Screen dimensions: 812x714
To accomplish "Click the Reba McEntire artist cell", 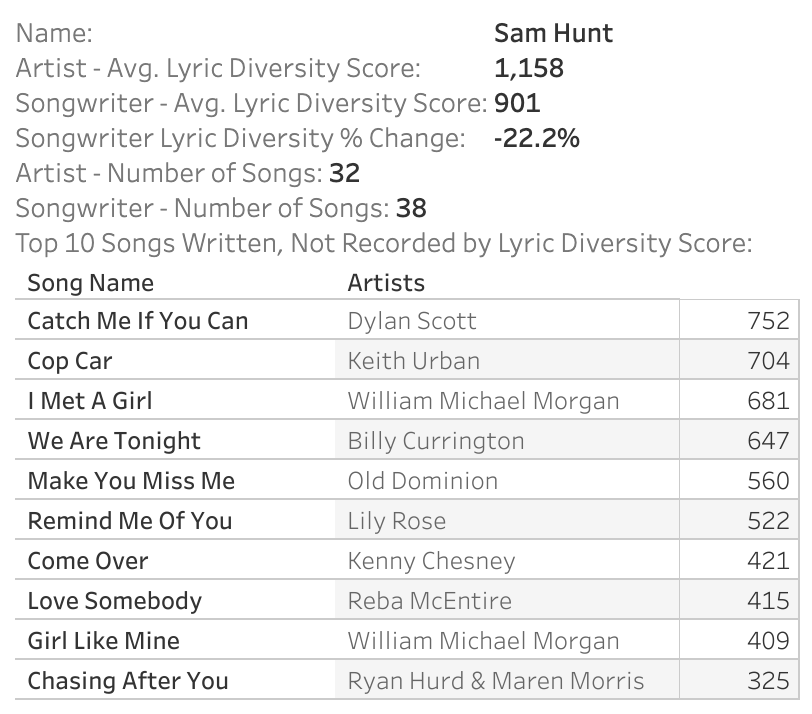I will tap(429, 601).
